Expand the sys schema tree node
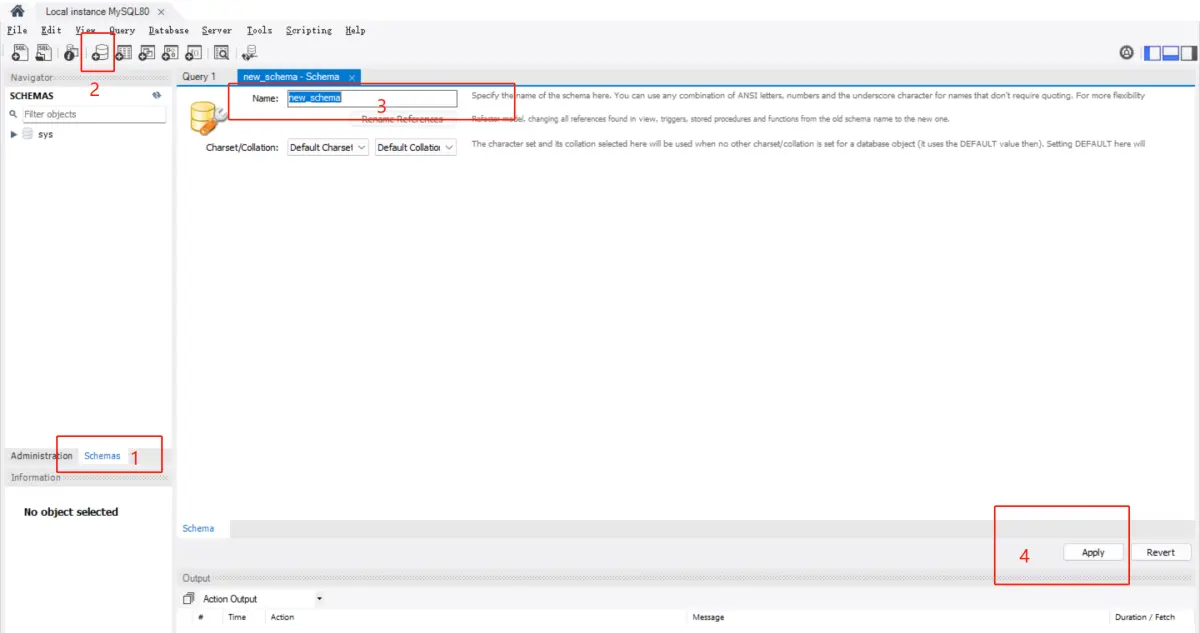 click(14, 134)
